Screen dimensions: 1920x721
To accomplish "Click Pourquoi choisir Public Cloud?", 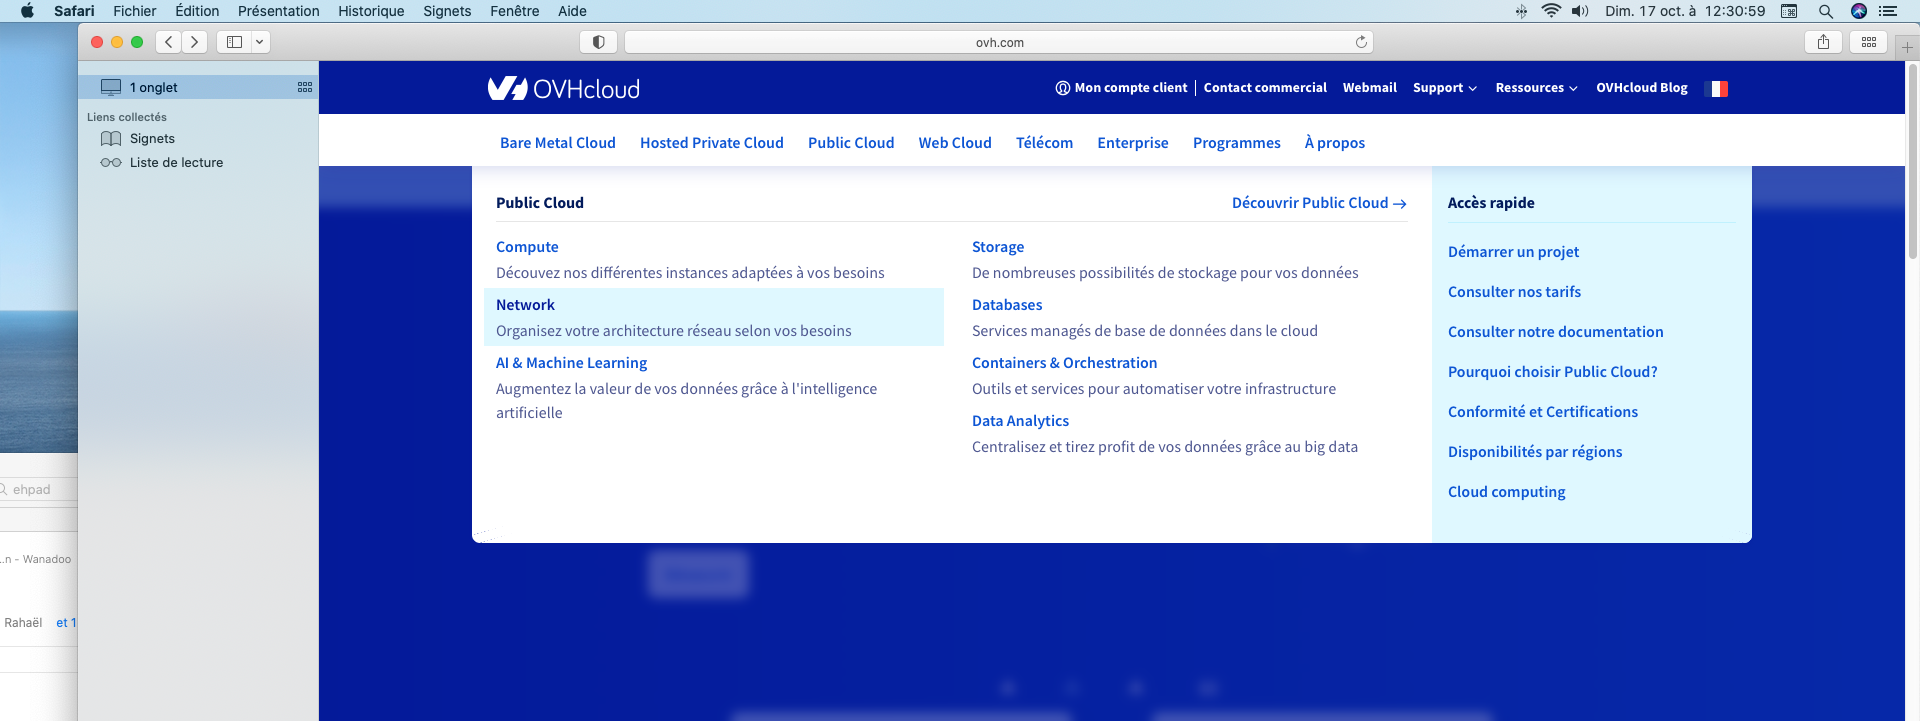I will click(1552, 372).
